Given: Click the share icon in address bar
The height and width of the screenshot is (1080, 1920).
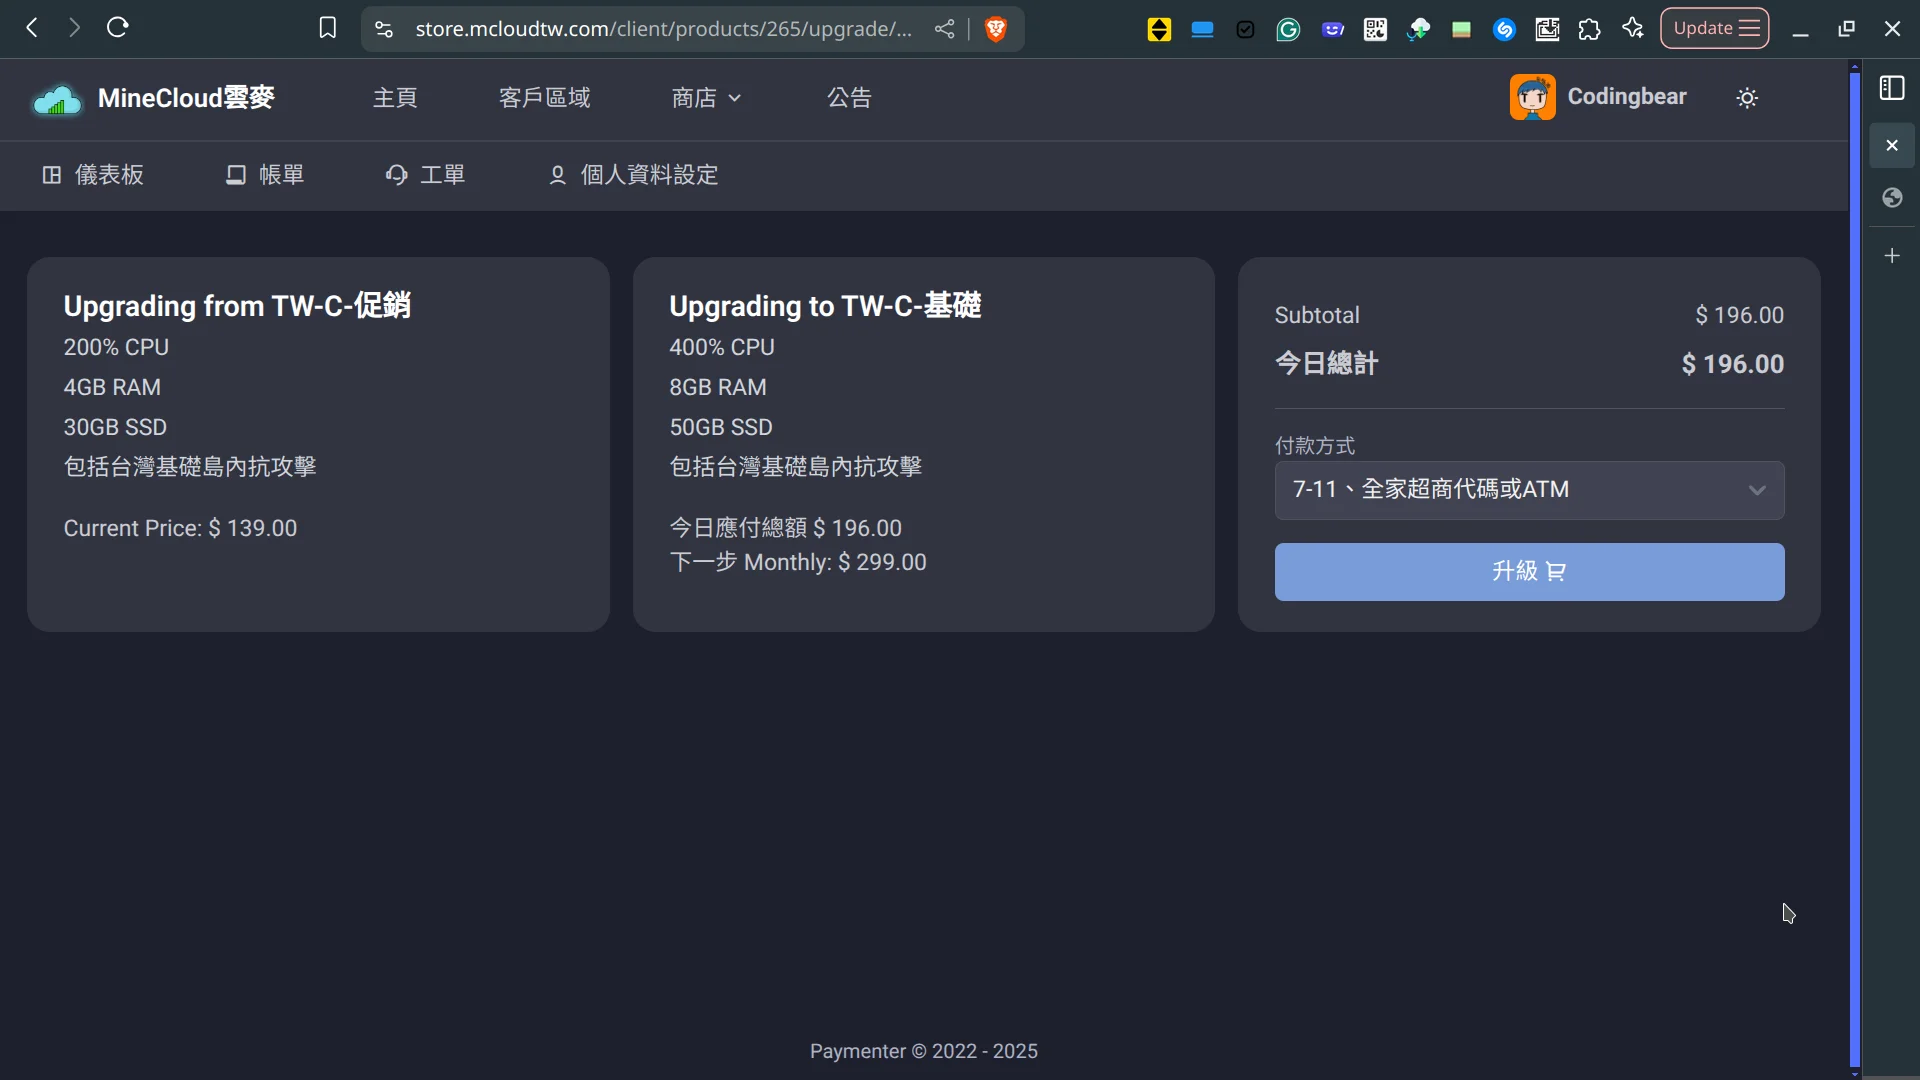Looking at the screenshot, I should [944, 29].
